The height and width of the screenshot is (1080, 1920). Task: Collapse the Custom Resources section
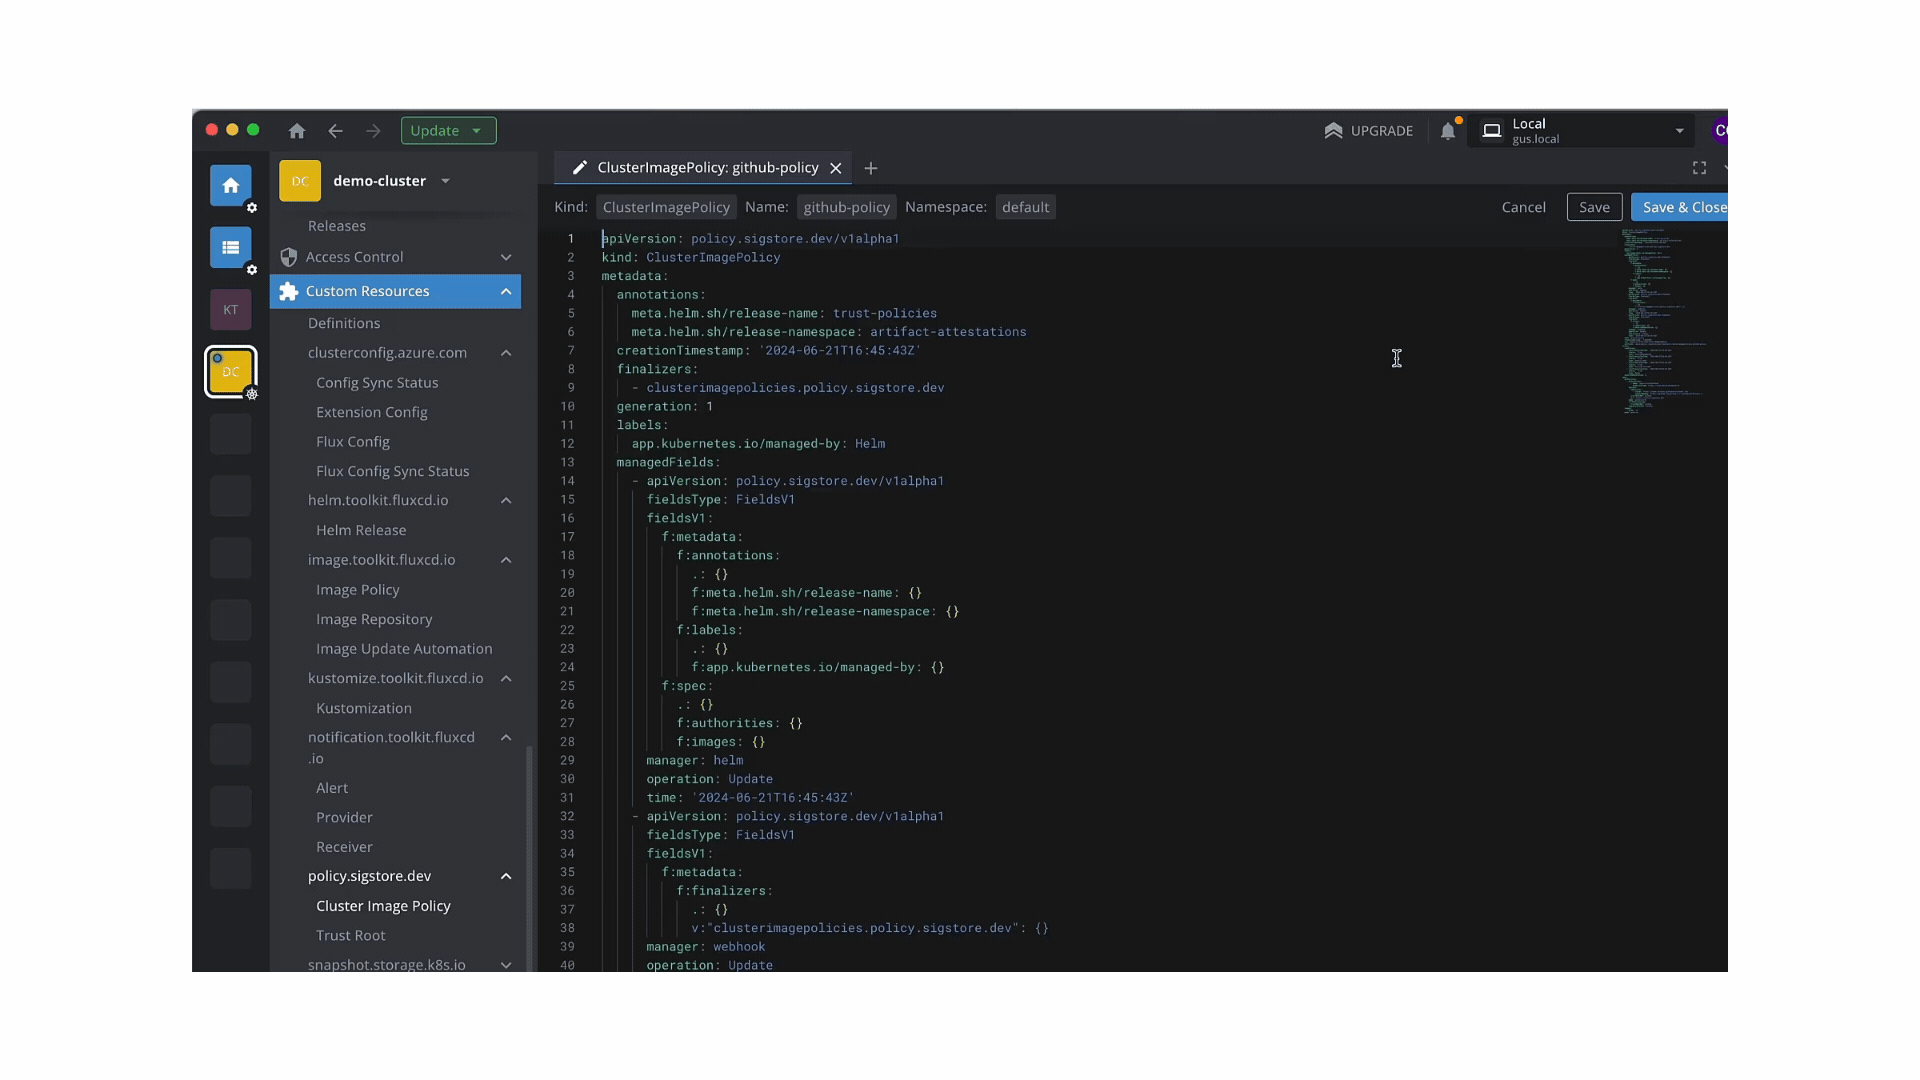(x=506, y=291)
